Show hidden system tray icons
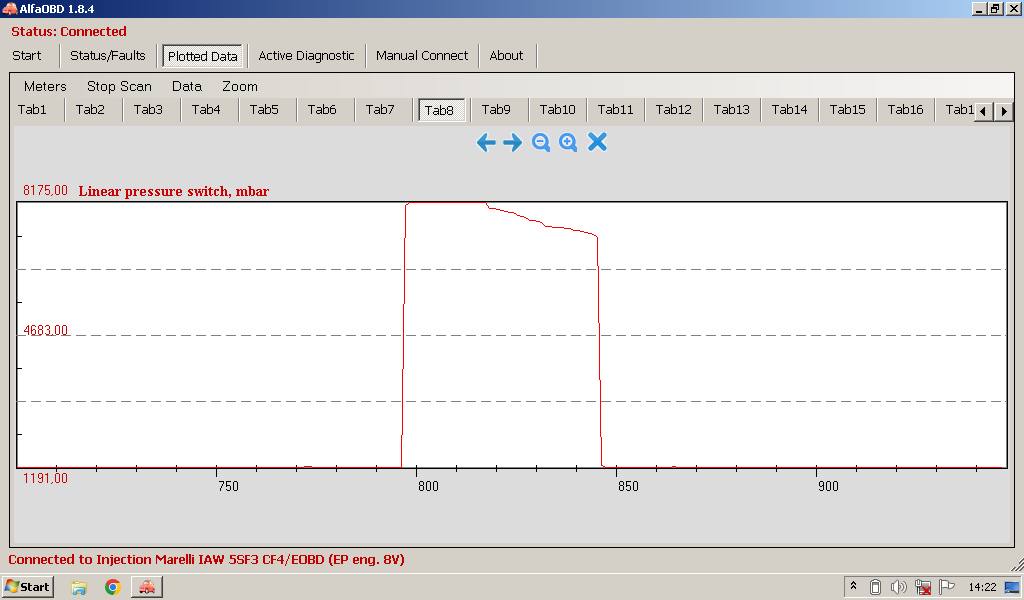Image resolution: width=1024 pixels, height=600 pixels. tap(854, 587)
